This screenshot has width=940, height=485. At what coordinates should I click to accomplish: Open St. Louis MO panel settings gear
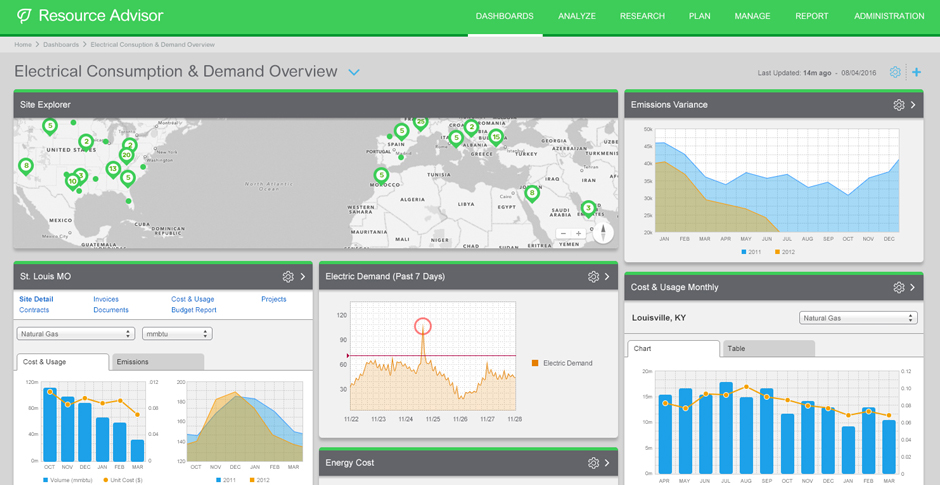tap(288, 276)
